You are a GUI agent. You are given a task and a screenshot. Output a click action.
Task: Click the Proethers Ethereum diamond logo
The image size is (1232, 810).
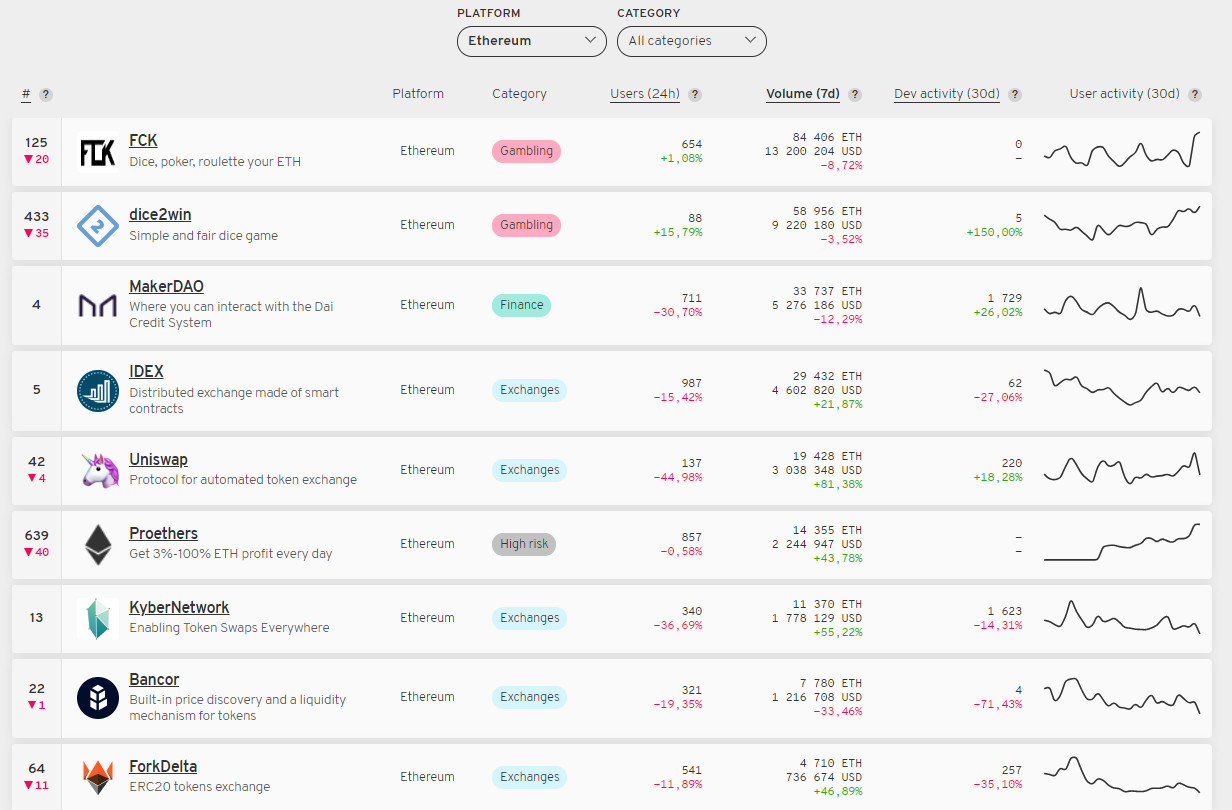tap(97, 544)
